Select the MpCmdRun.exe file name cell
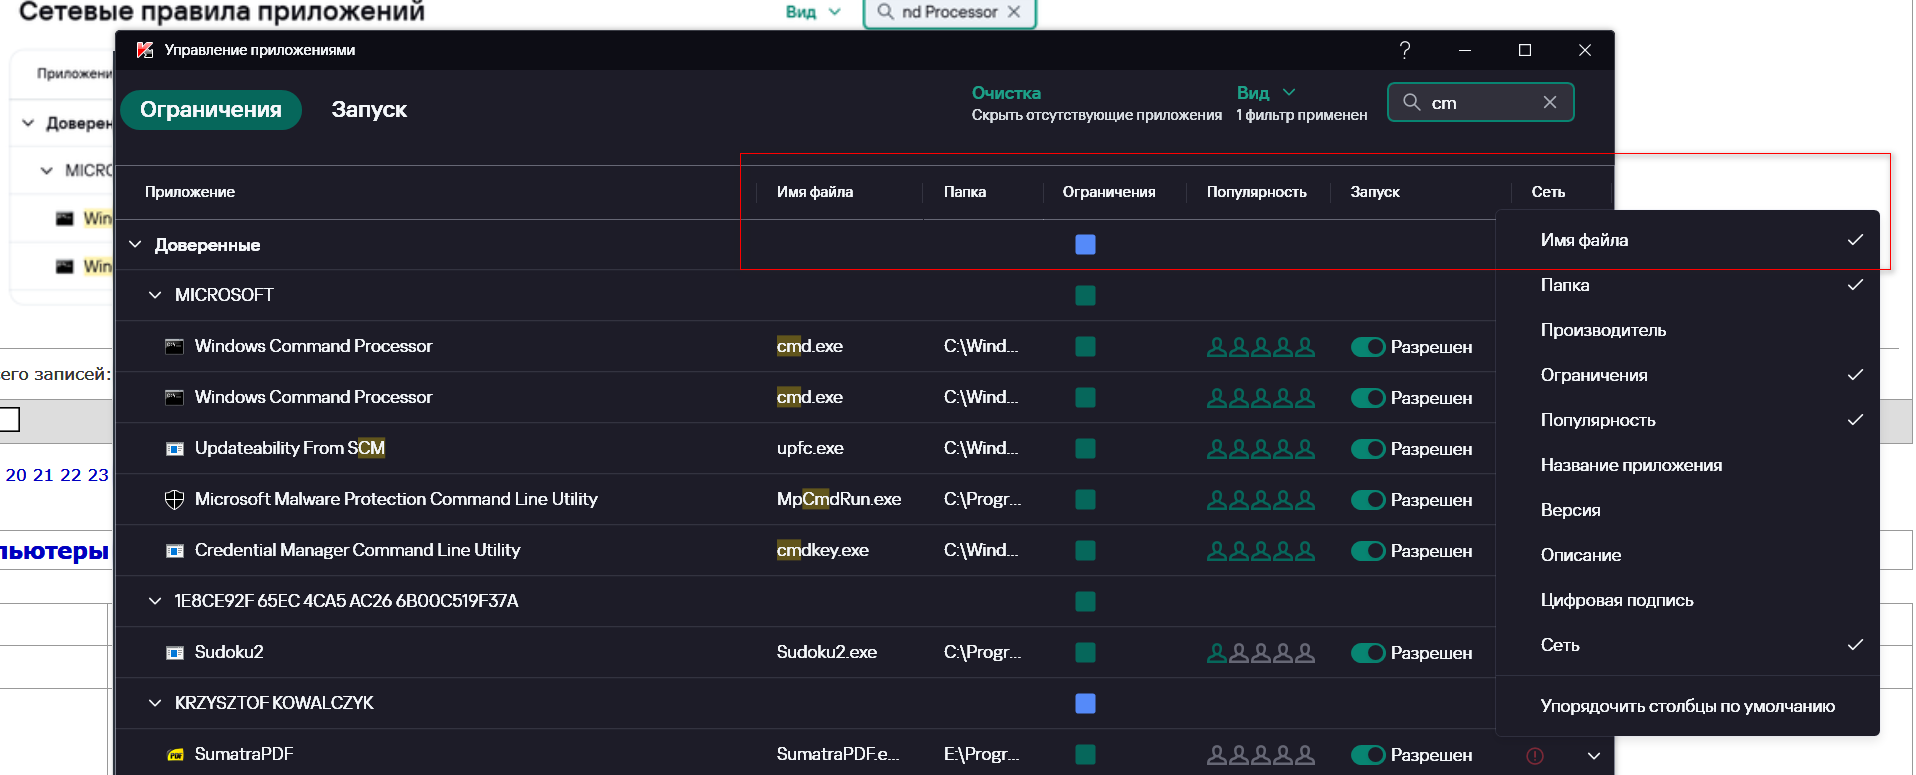The width and height of the screenshot is (1916, 775). point(839,500)
